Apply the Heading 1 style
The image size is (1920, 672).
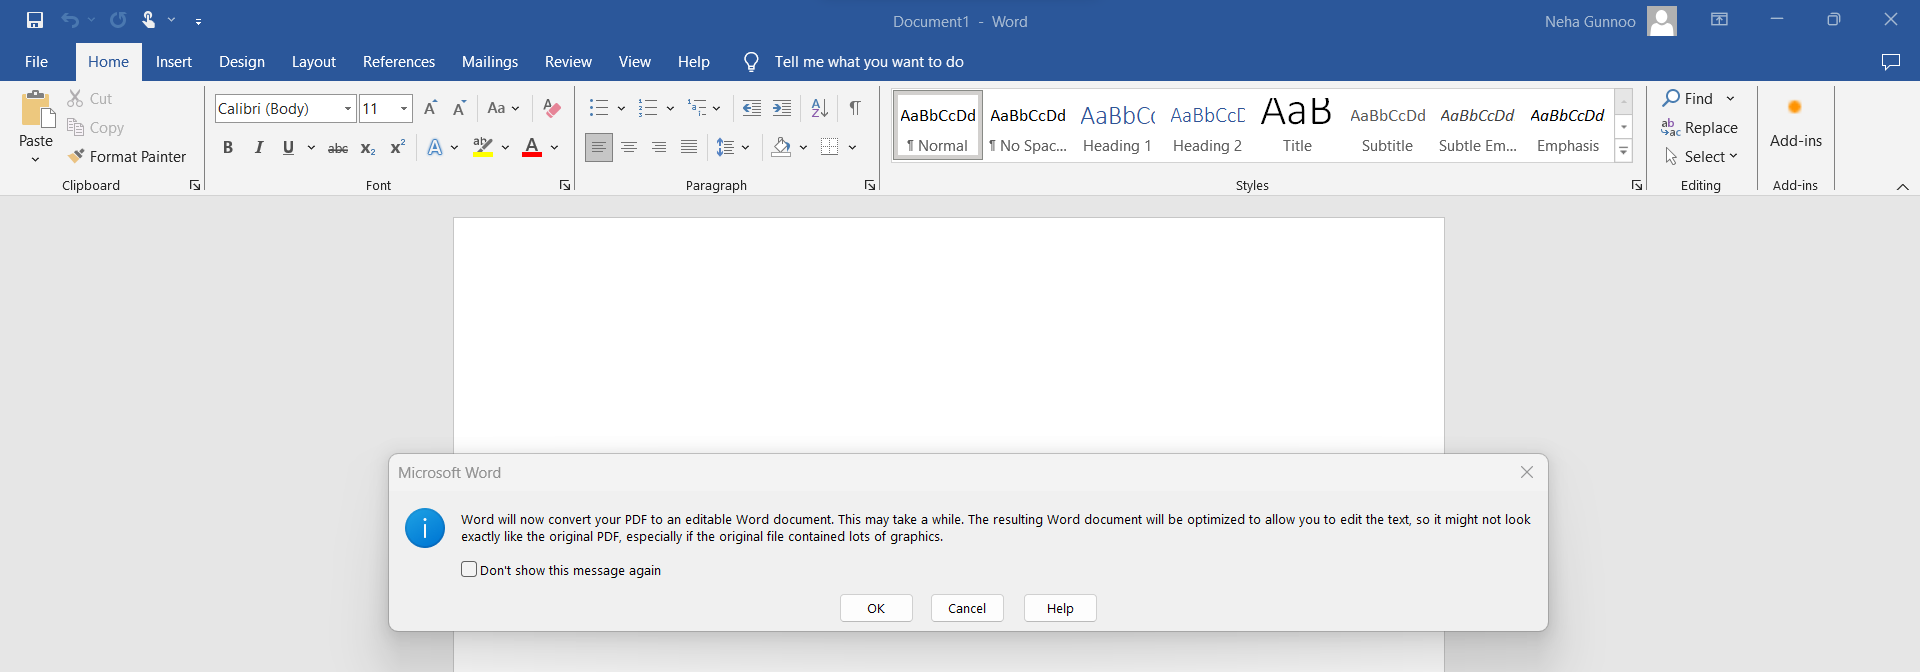click(1117, 126)
